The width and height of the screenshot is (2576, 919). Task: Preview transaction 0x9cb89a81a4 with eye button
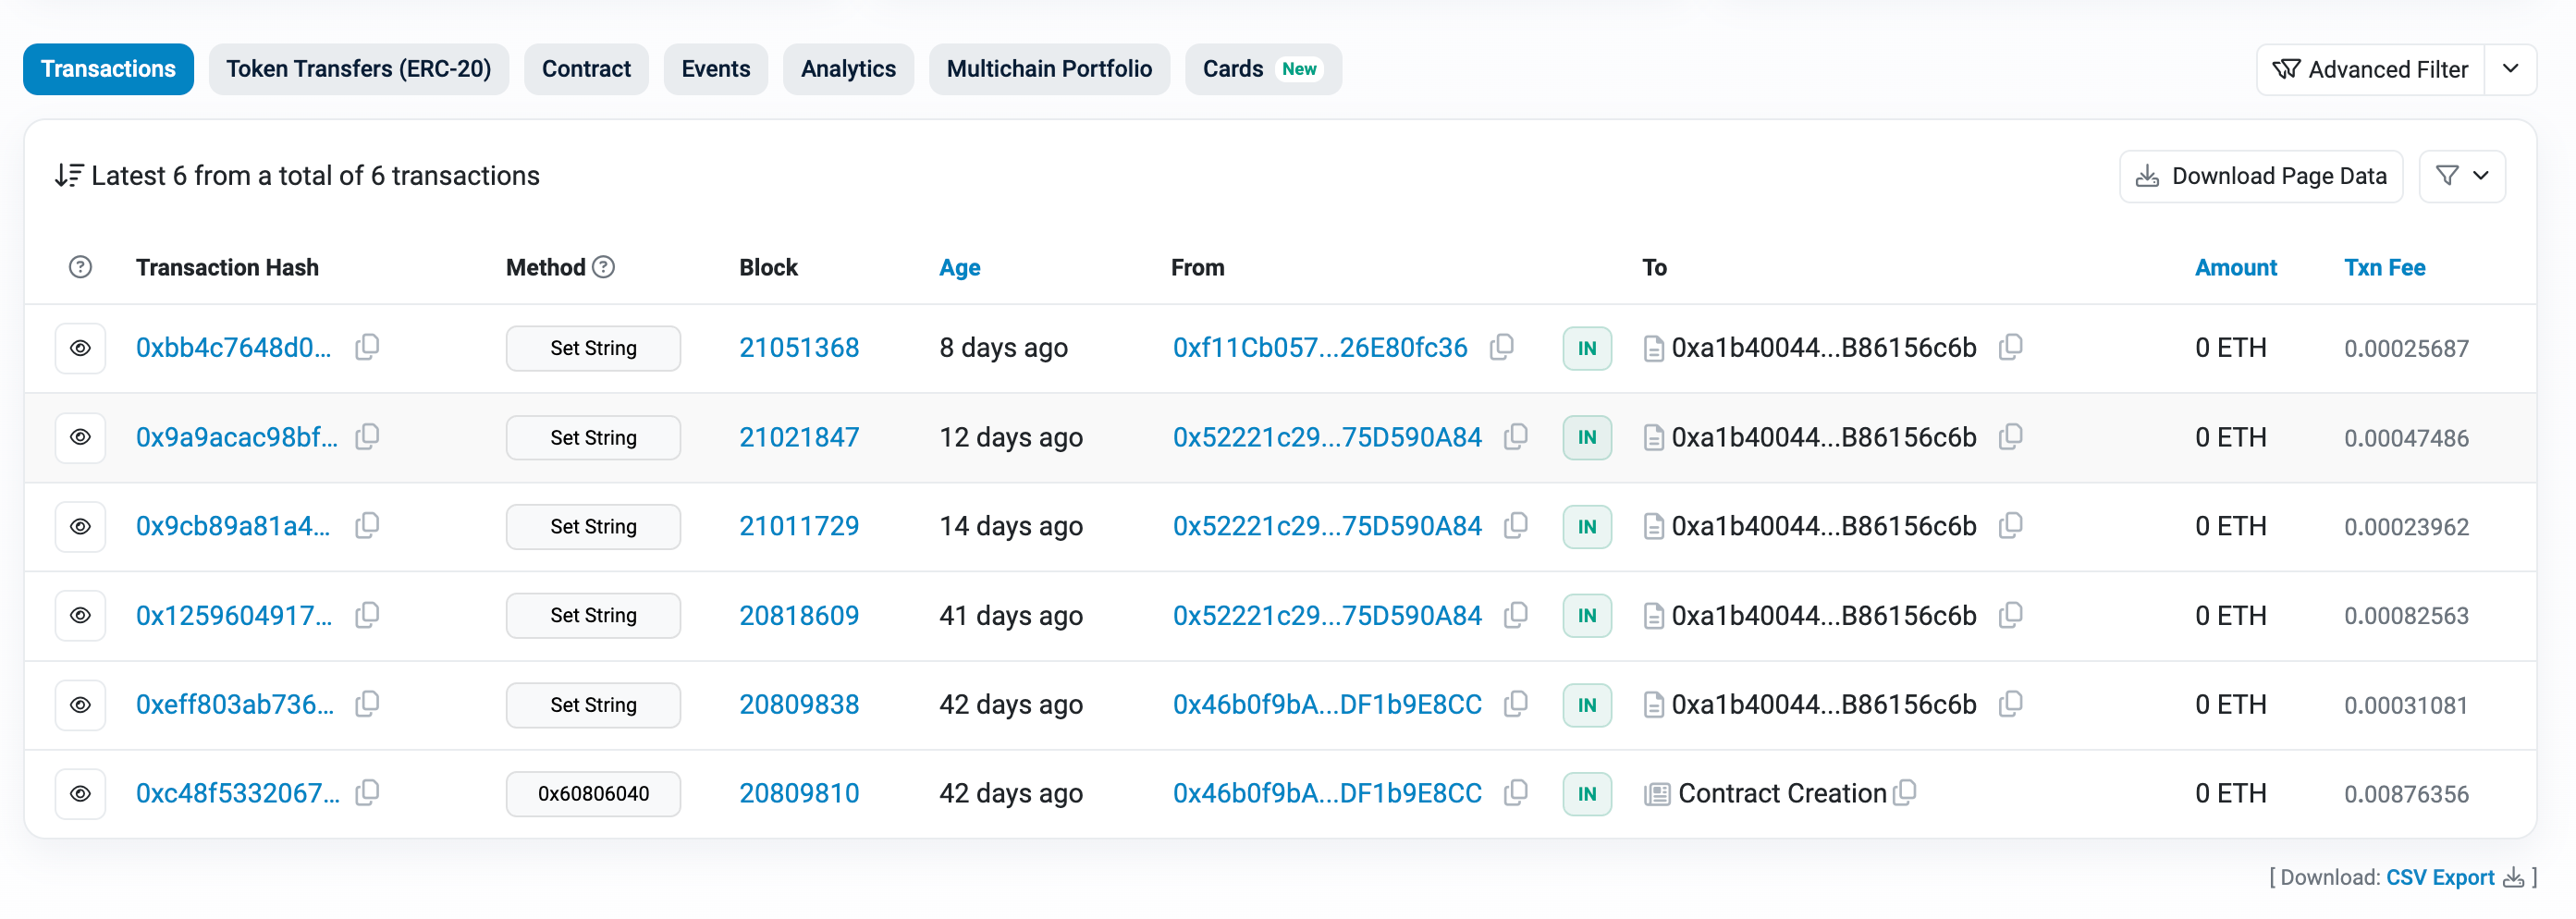click(80, 526)
